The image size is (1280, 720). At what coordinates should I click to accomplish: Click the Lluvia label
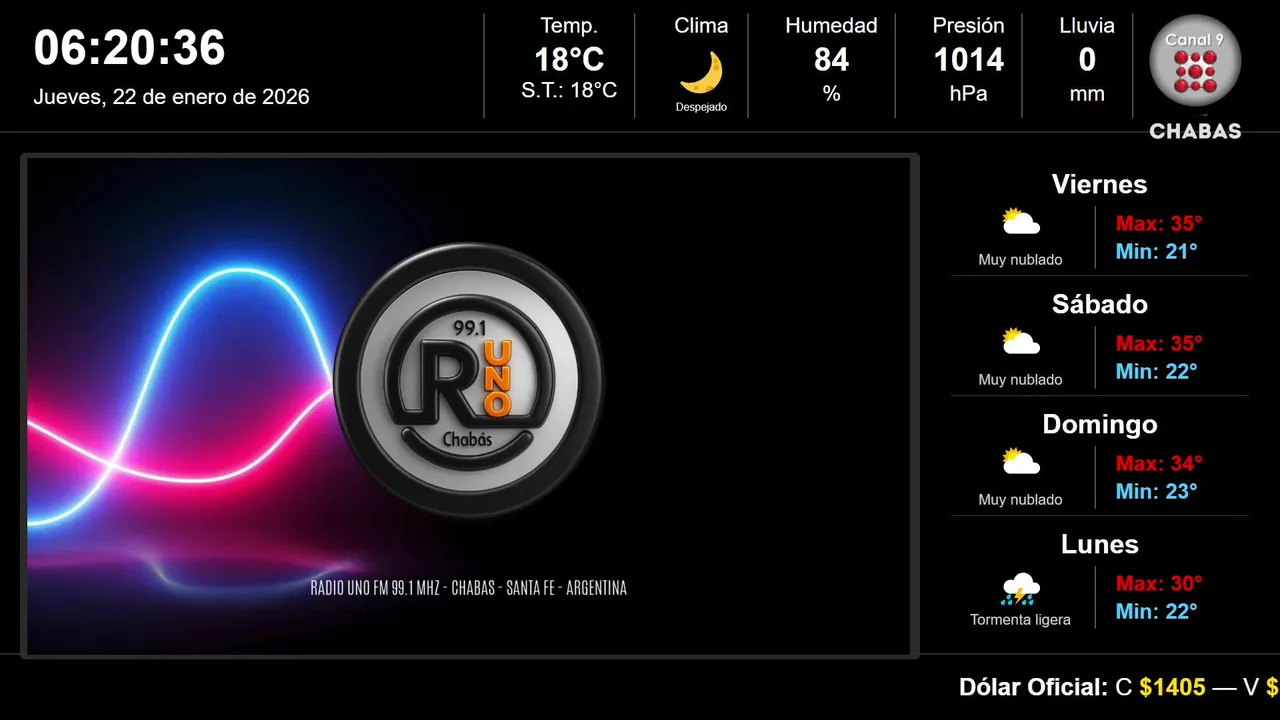pos(1087,26)
